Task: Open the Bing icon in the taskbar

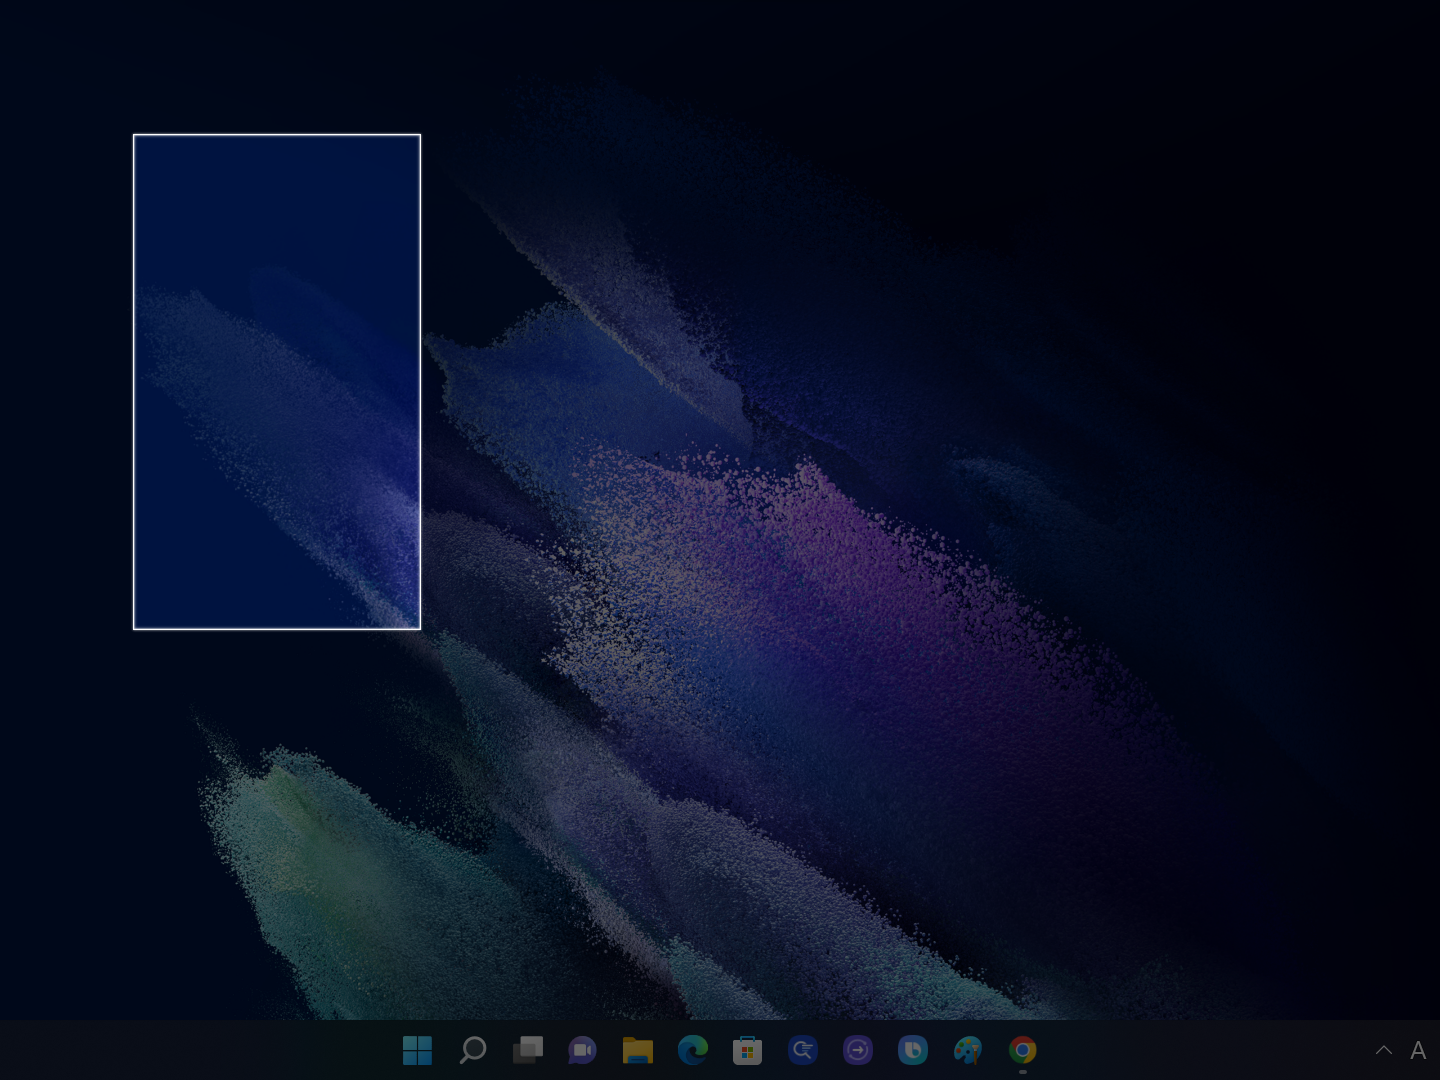Action: pos(912,1050)
